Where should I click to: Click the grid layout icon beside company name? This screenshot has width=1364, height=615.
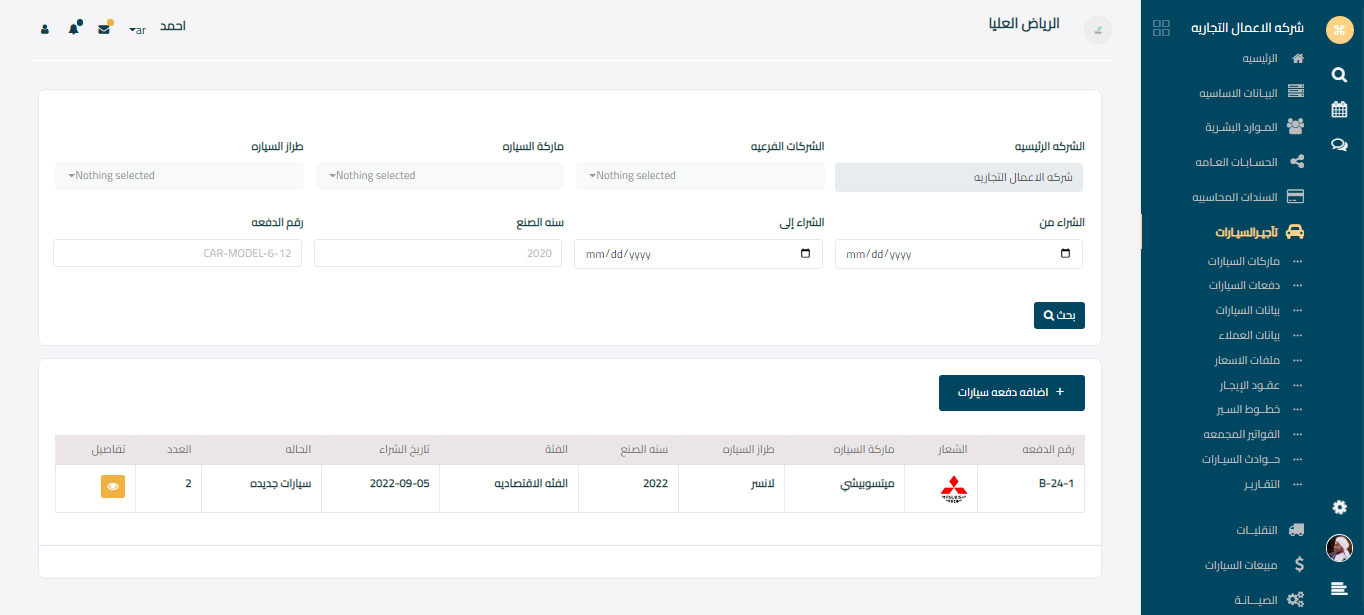pos(1161,28)
